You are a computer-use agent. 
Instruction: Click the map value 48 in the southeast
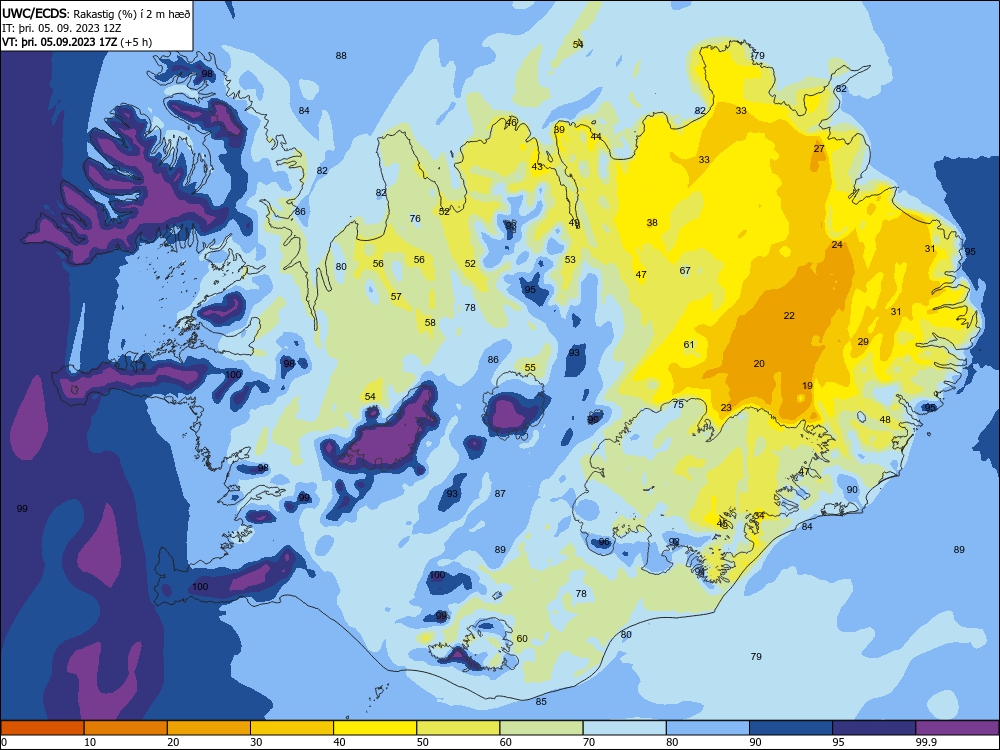pos(885,420)
